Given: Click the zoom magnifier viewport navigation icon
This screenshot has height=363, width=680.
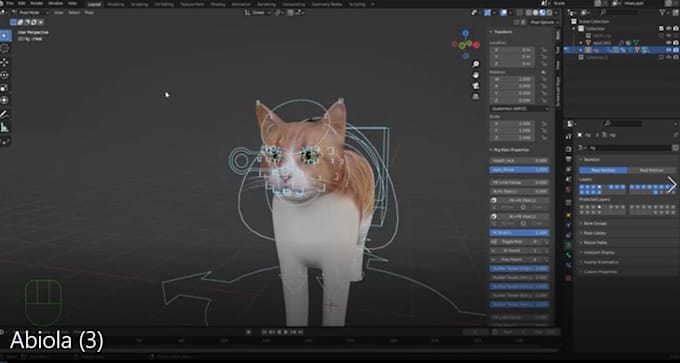Looking at the screenshot, I should [x=476, y=64].
